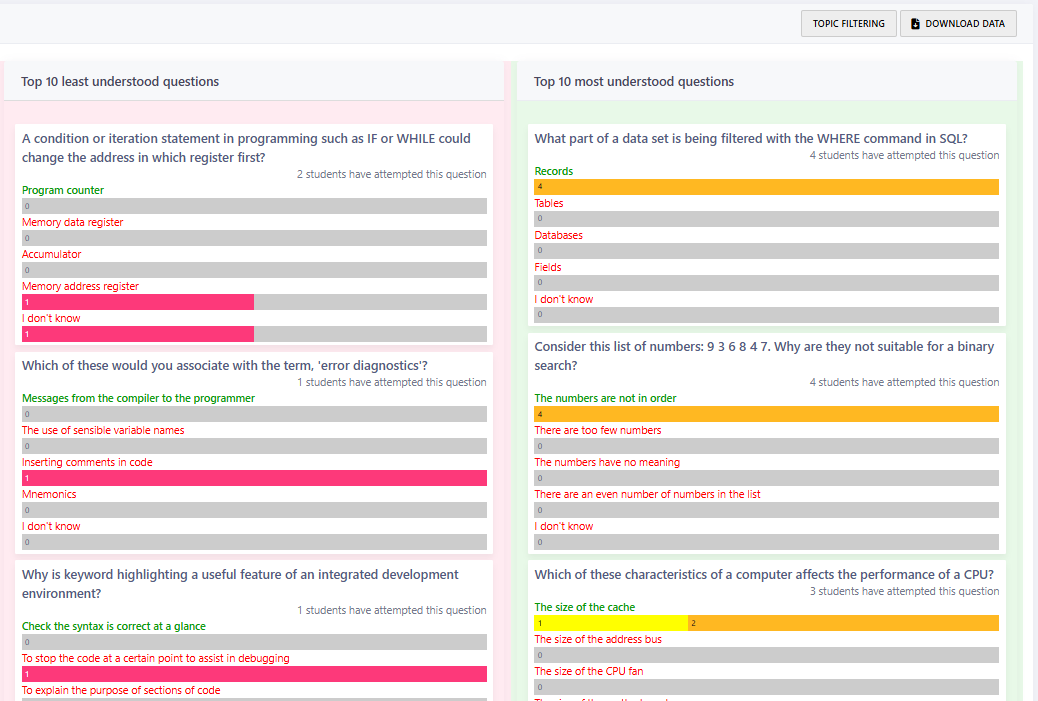
Task: Click the Topic Filtering button
Action: point(848,24)
